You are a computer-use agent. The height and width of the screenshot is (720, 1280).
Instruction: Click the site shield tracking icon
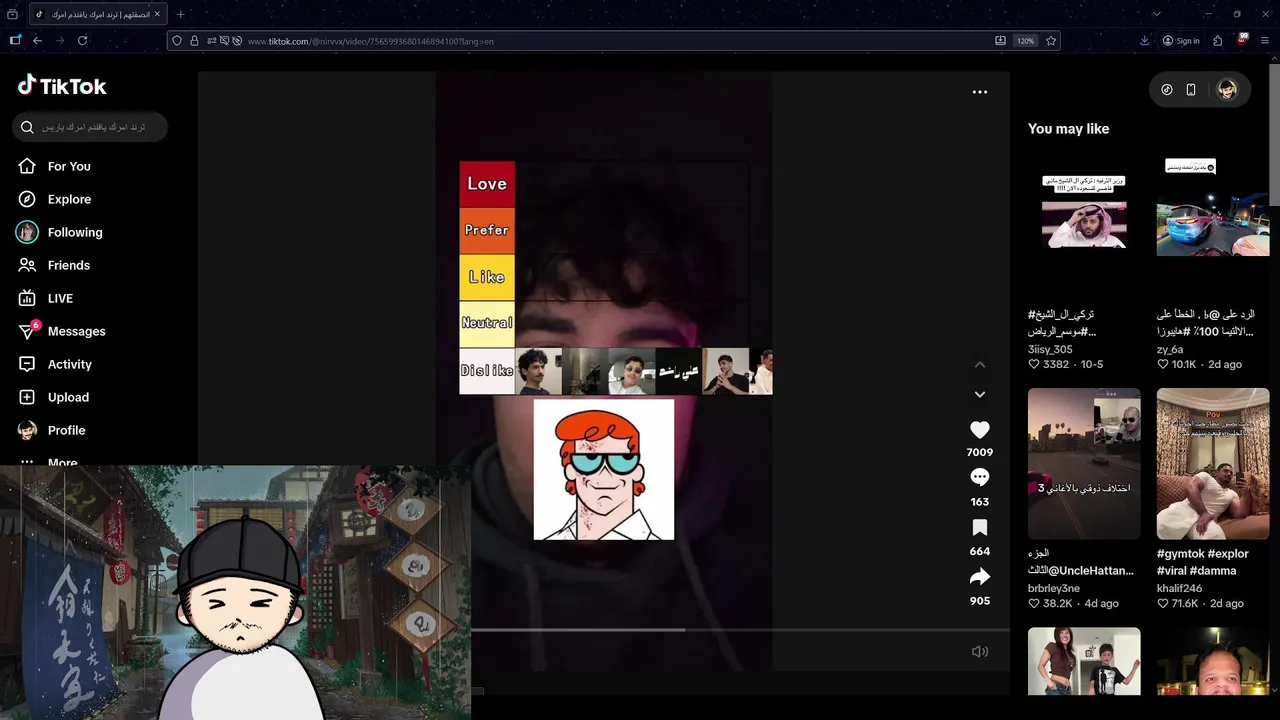point(177,41)
